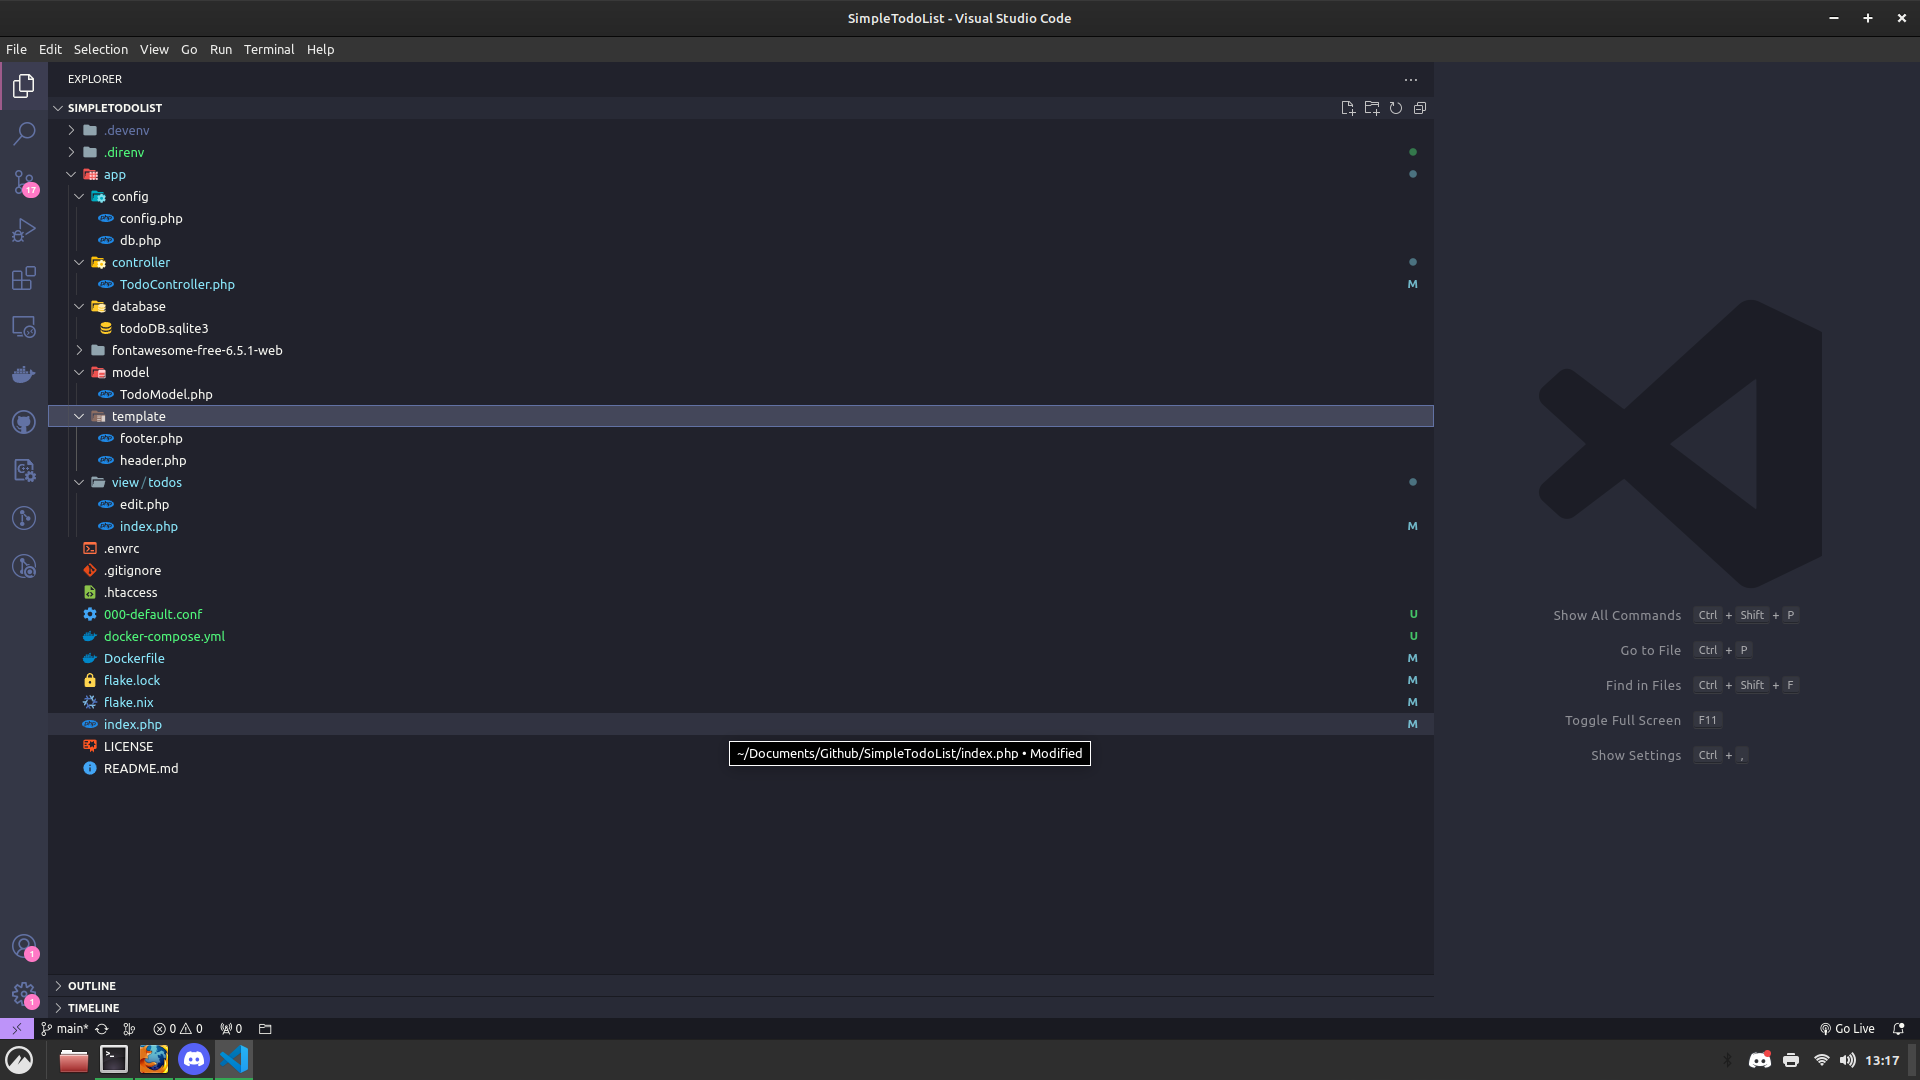The width and height of the screenshot is (1920, 1080).
Task: Open todoDB.sqlite3 file
Action: click(164, 328)
